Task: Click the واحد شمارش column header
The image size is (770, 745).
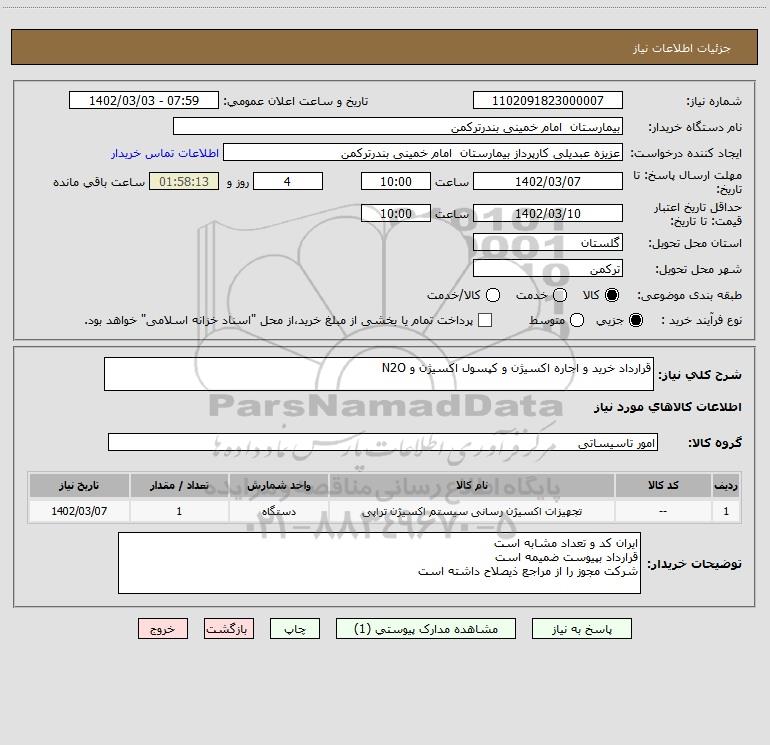Action: [x=278, y=486]
